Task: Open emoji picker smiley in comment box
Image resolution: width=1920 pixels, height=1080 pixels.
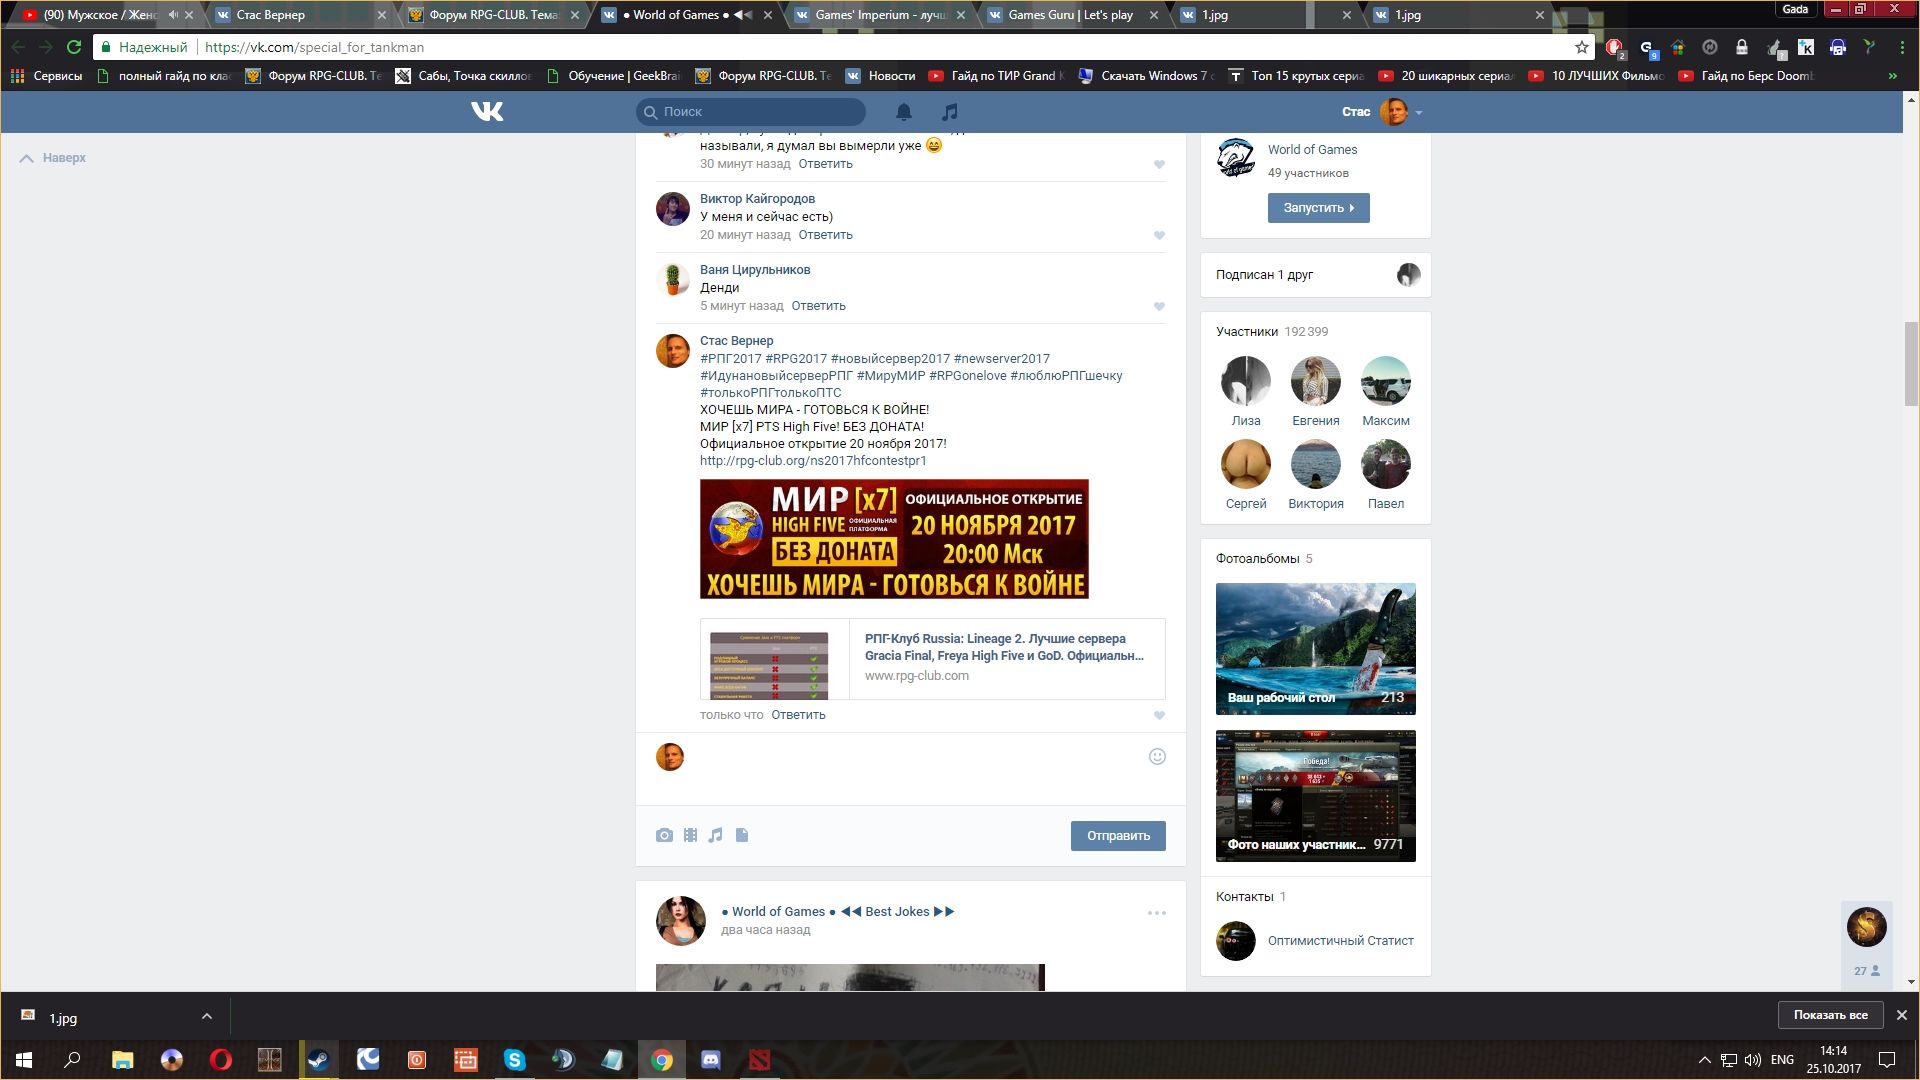Action: click(x=1157, y=757)
